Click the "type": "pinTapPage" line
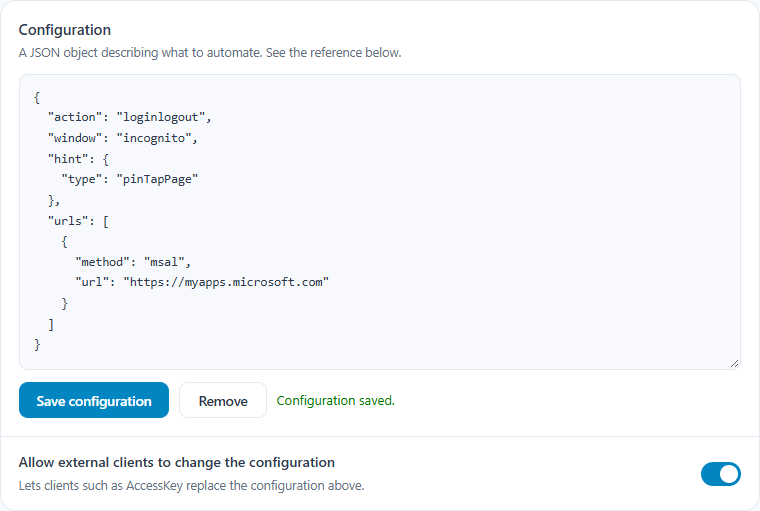 point(130,179)
